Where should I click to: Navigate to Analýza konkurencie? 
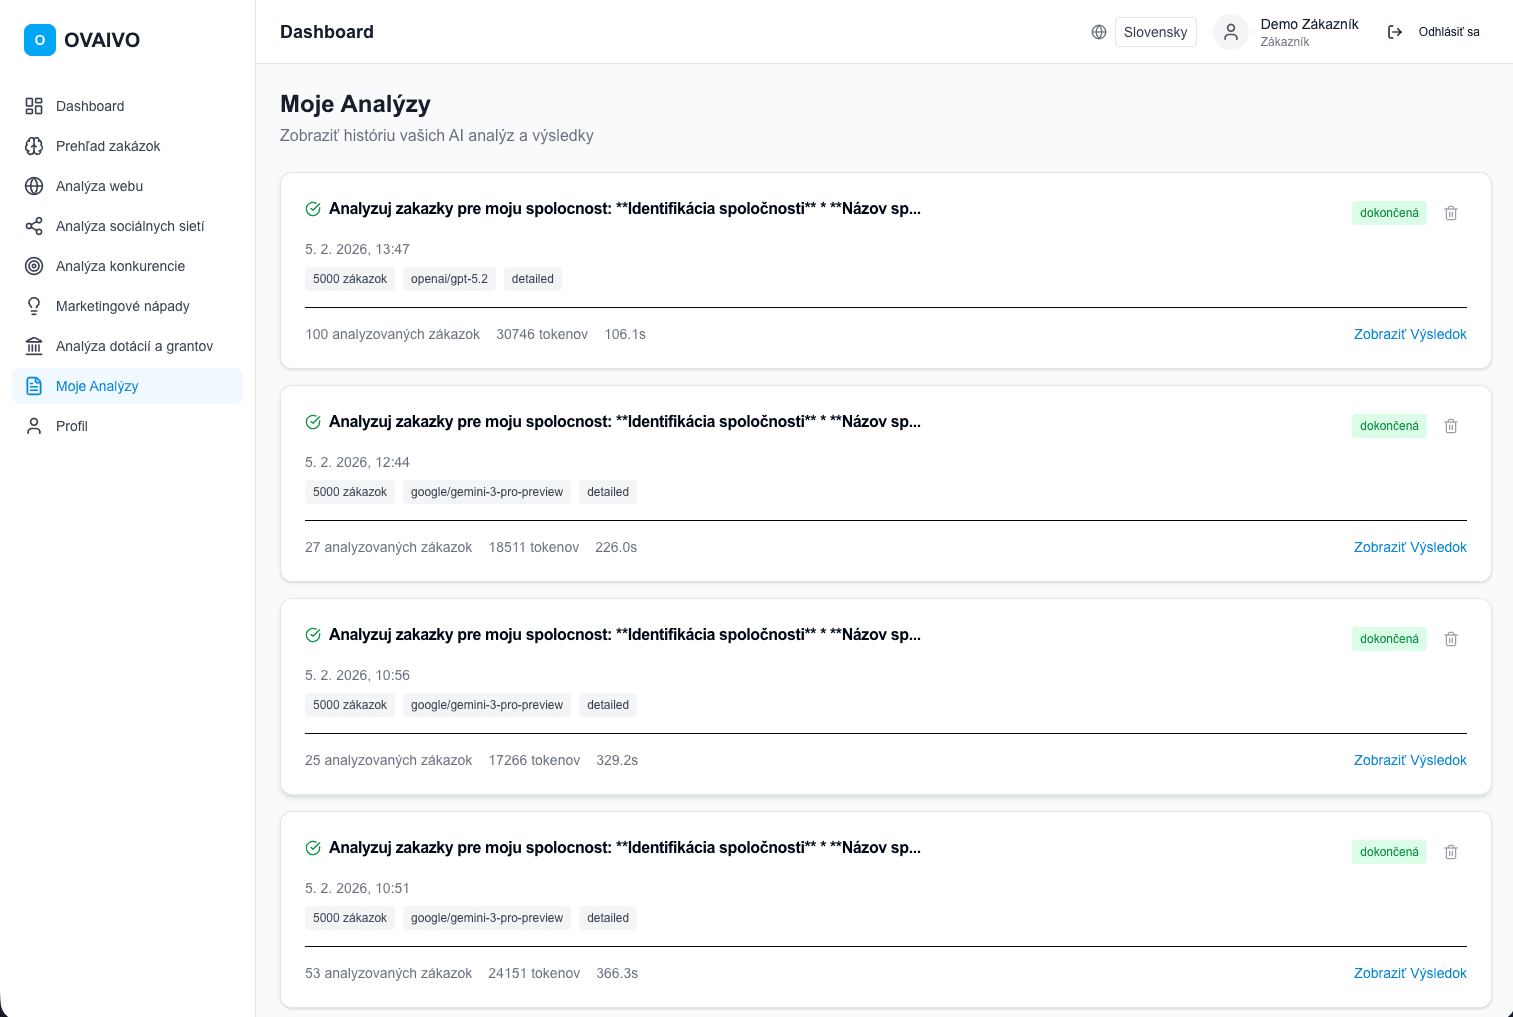click(x=120, y=266)
